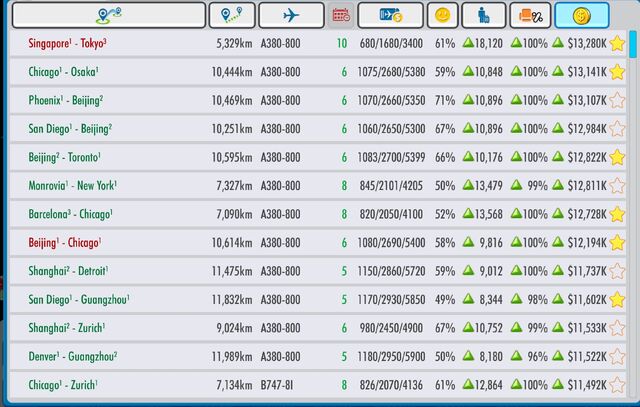Sort by satisfaction smiley face header

coord(442,16)
